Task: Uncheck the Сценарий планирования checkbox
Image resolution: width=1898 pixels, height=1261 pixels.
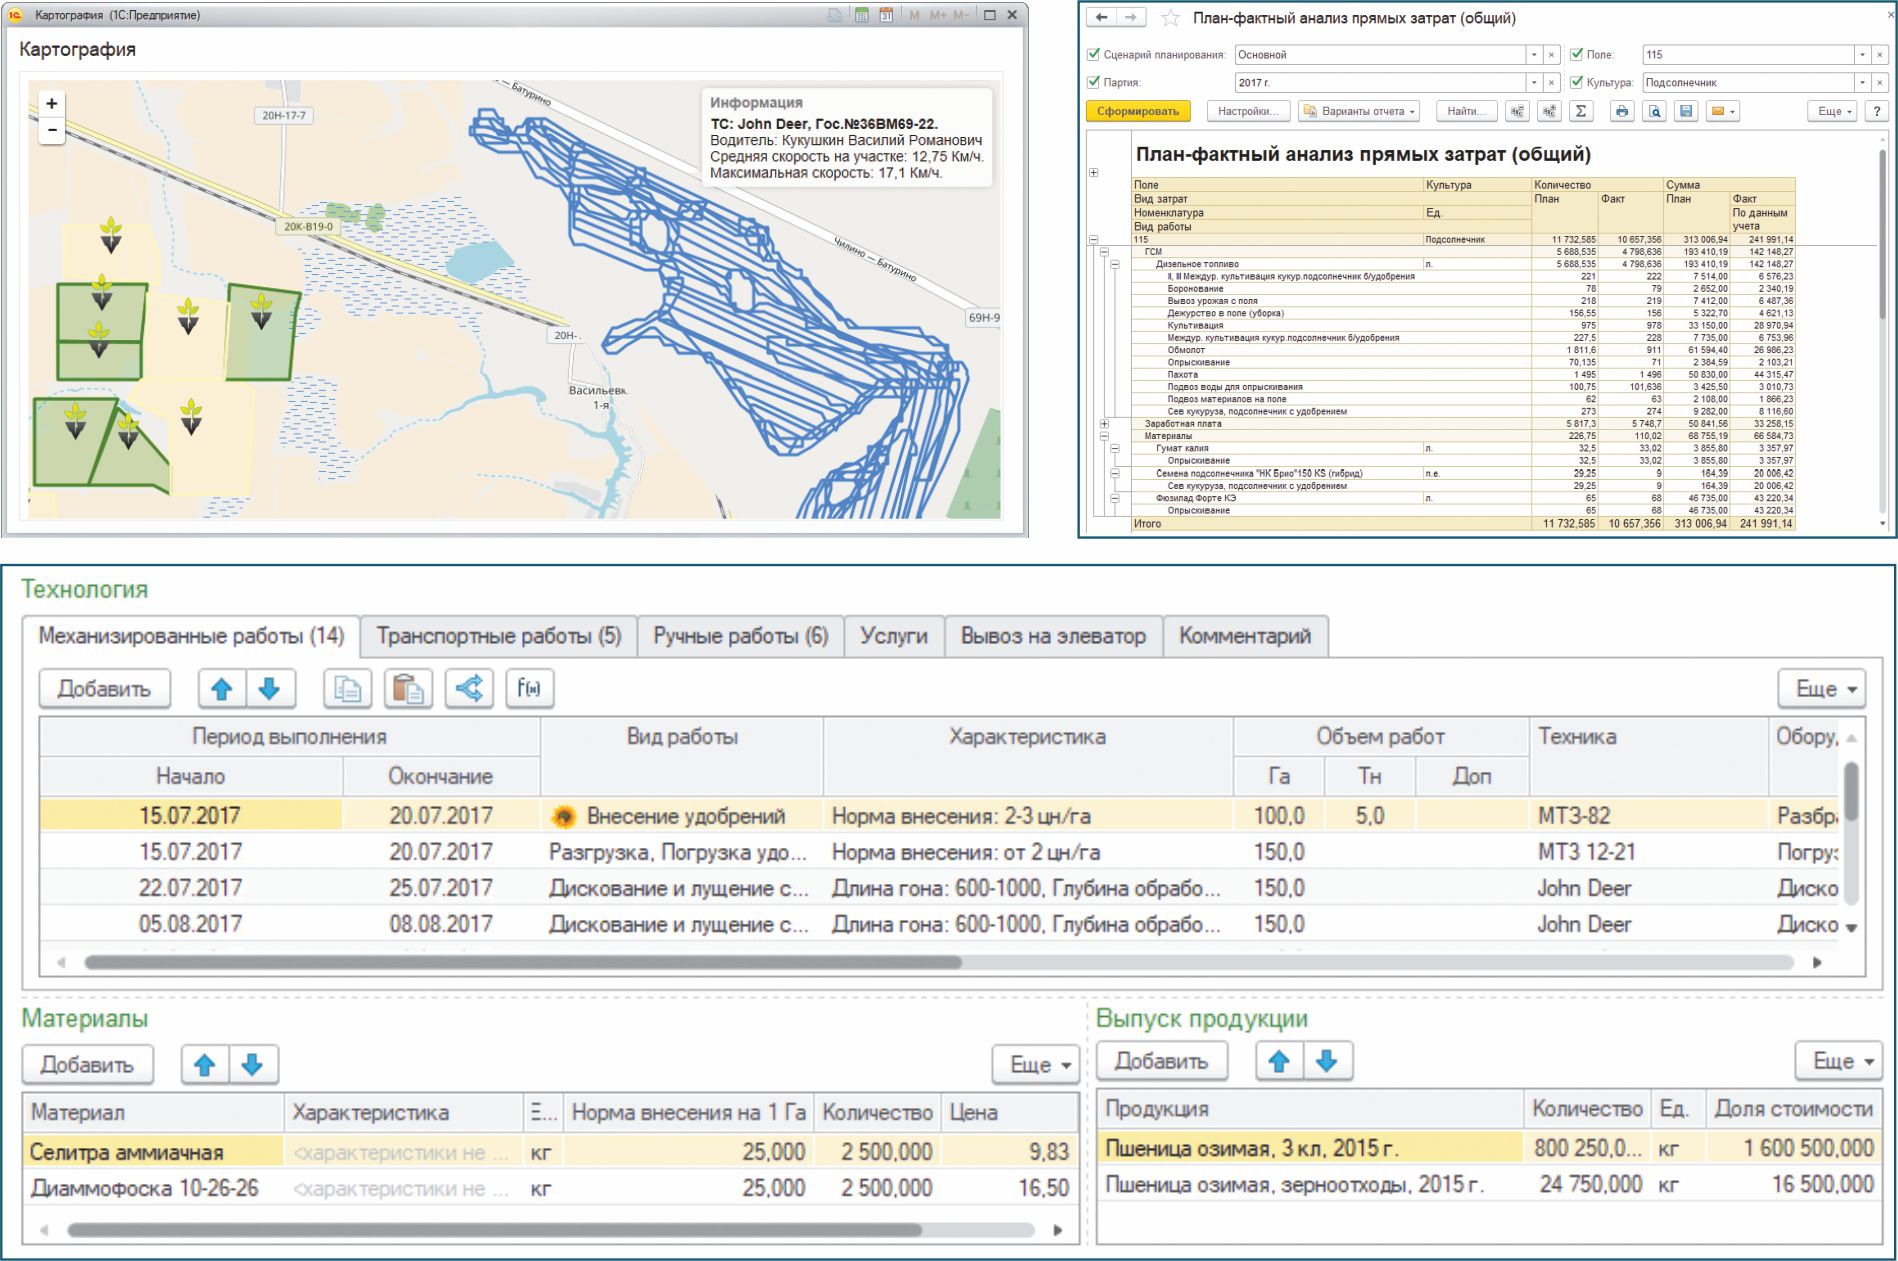Action: pyautogui.click(x=1093, y=55)
